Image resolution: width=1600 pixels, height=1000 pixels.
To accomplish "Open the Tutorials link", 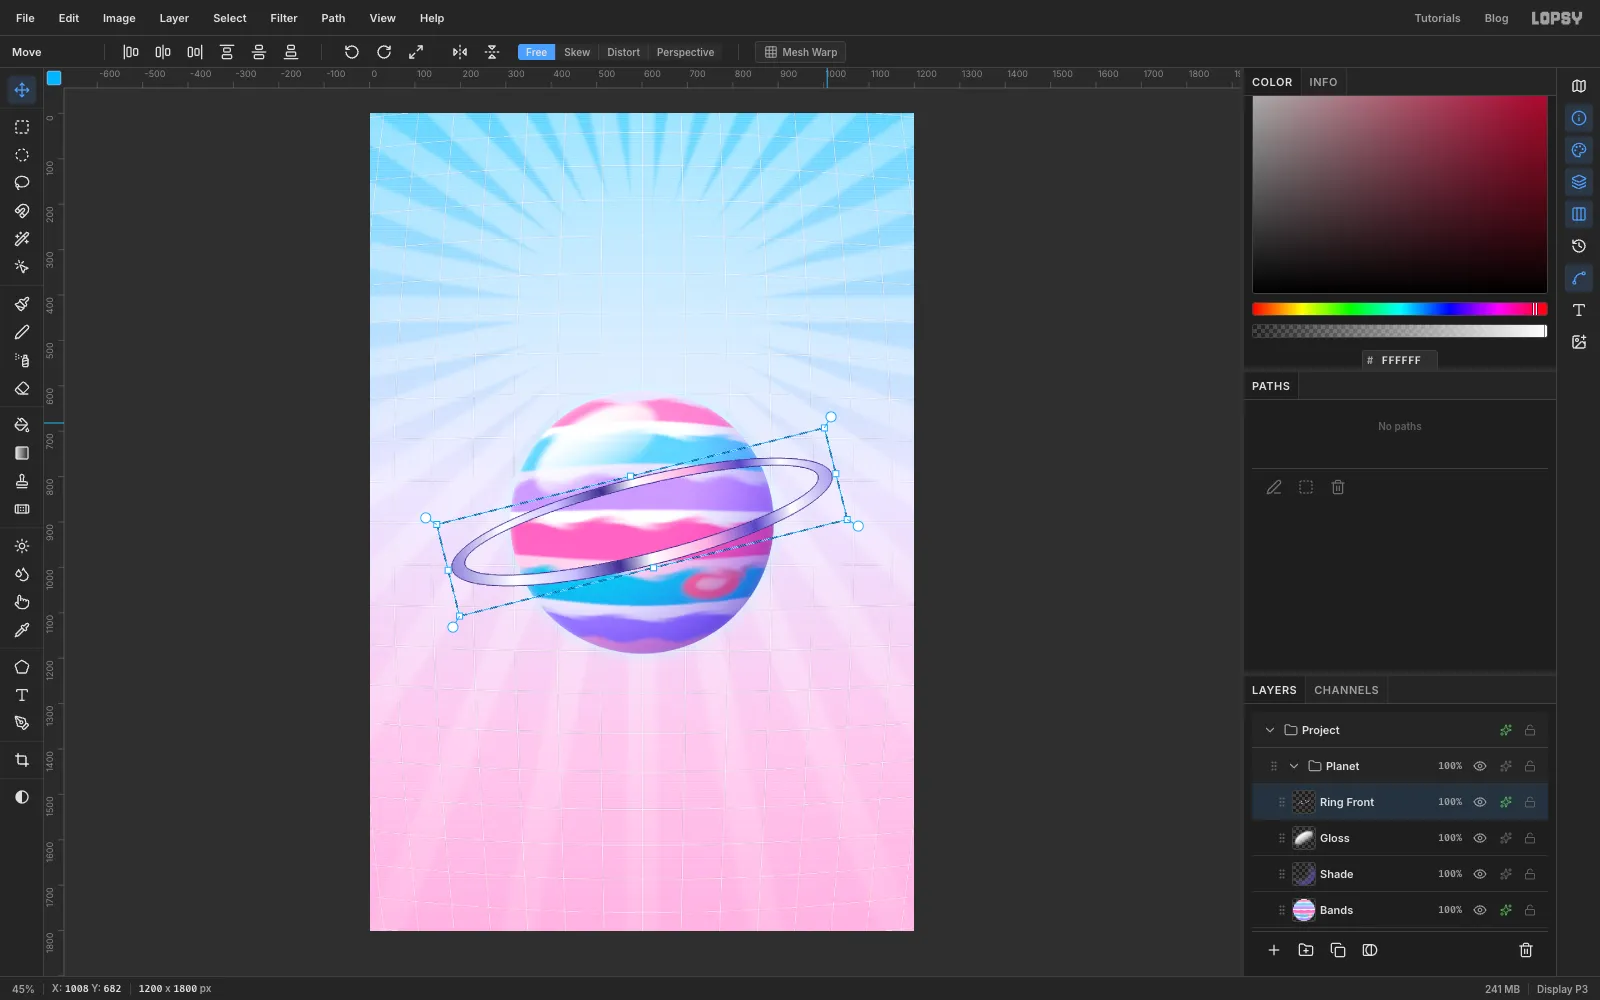I will pos(1437,18).
